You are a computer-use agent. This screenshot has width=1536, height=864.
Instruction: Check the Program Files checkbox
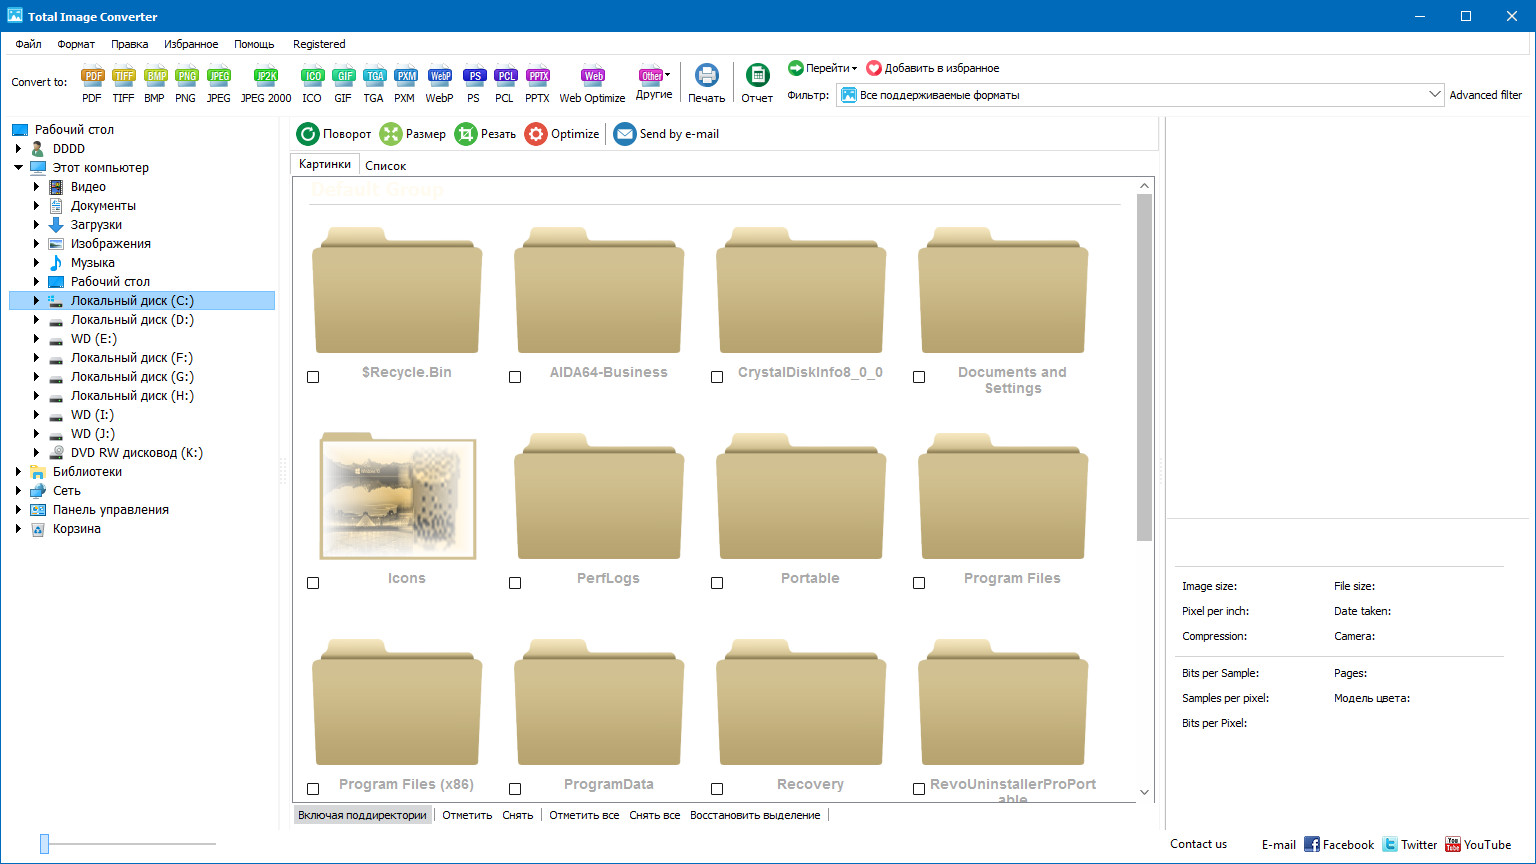tap(919, 583)
